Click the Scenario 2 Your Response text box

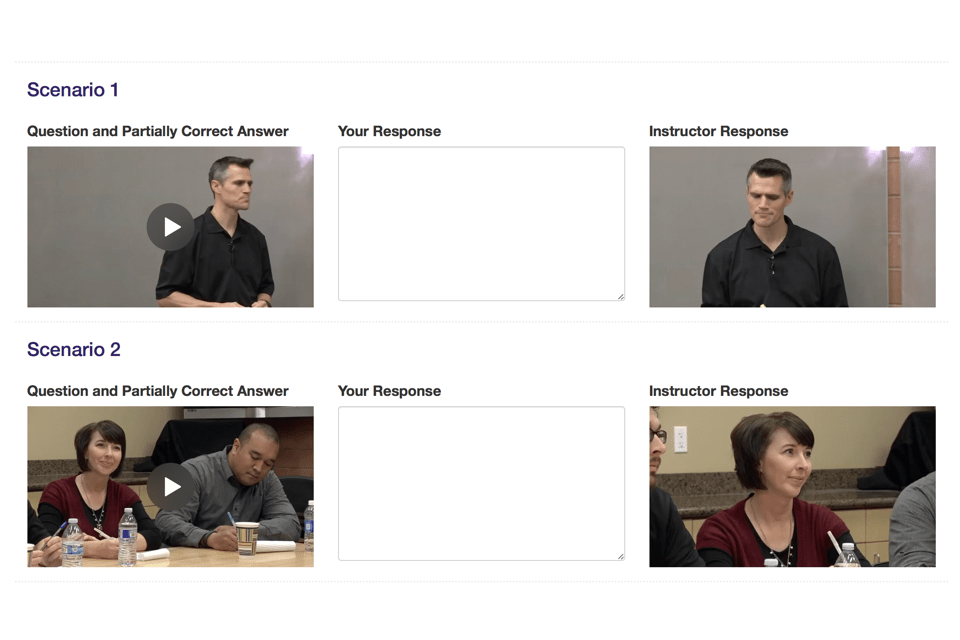pos(481,483)
